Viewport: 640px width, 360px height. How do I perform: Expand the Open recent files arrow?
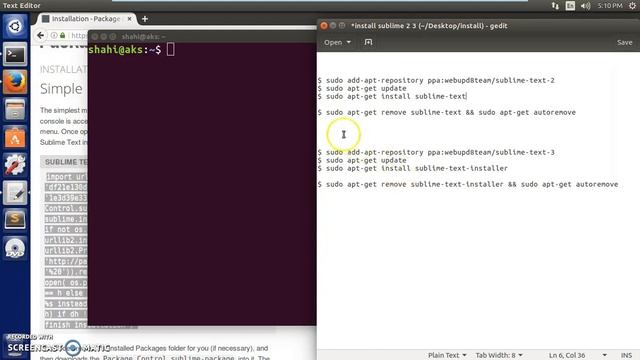click(349, 42)
